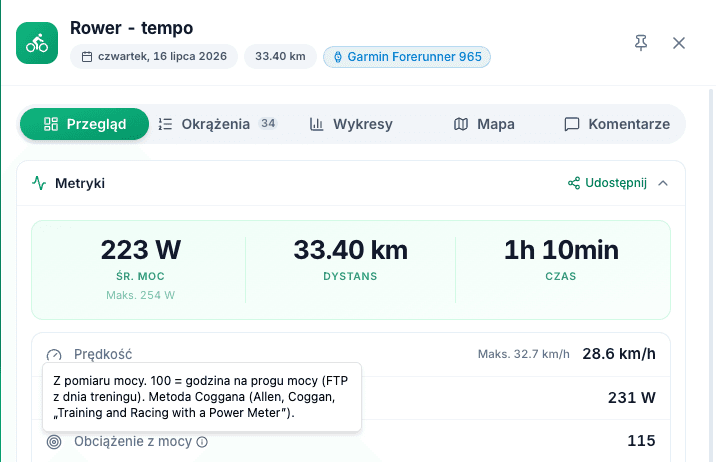The image size is (716, 462).
Task: Click the 223 W average power value
Action: pos(141,250)
